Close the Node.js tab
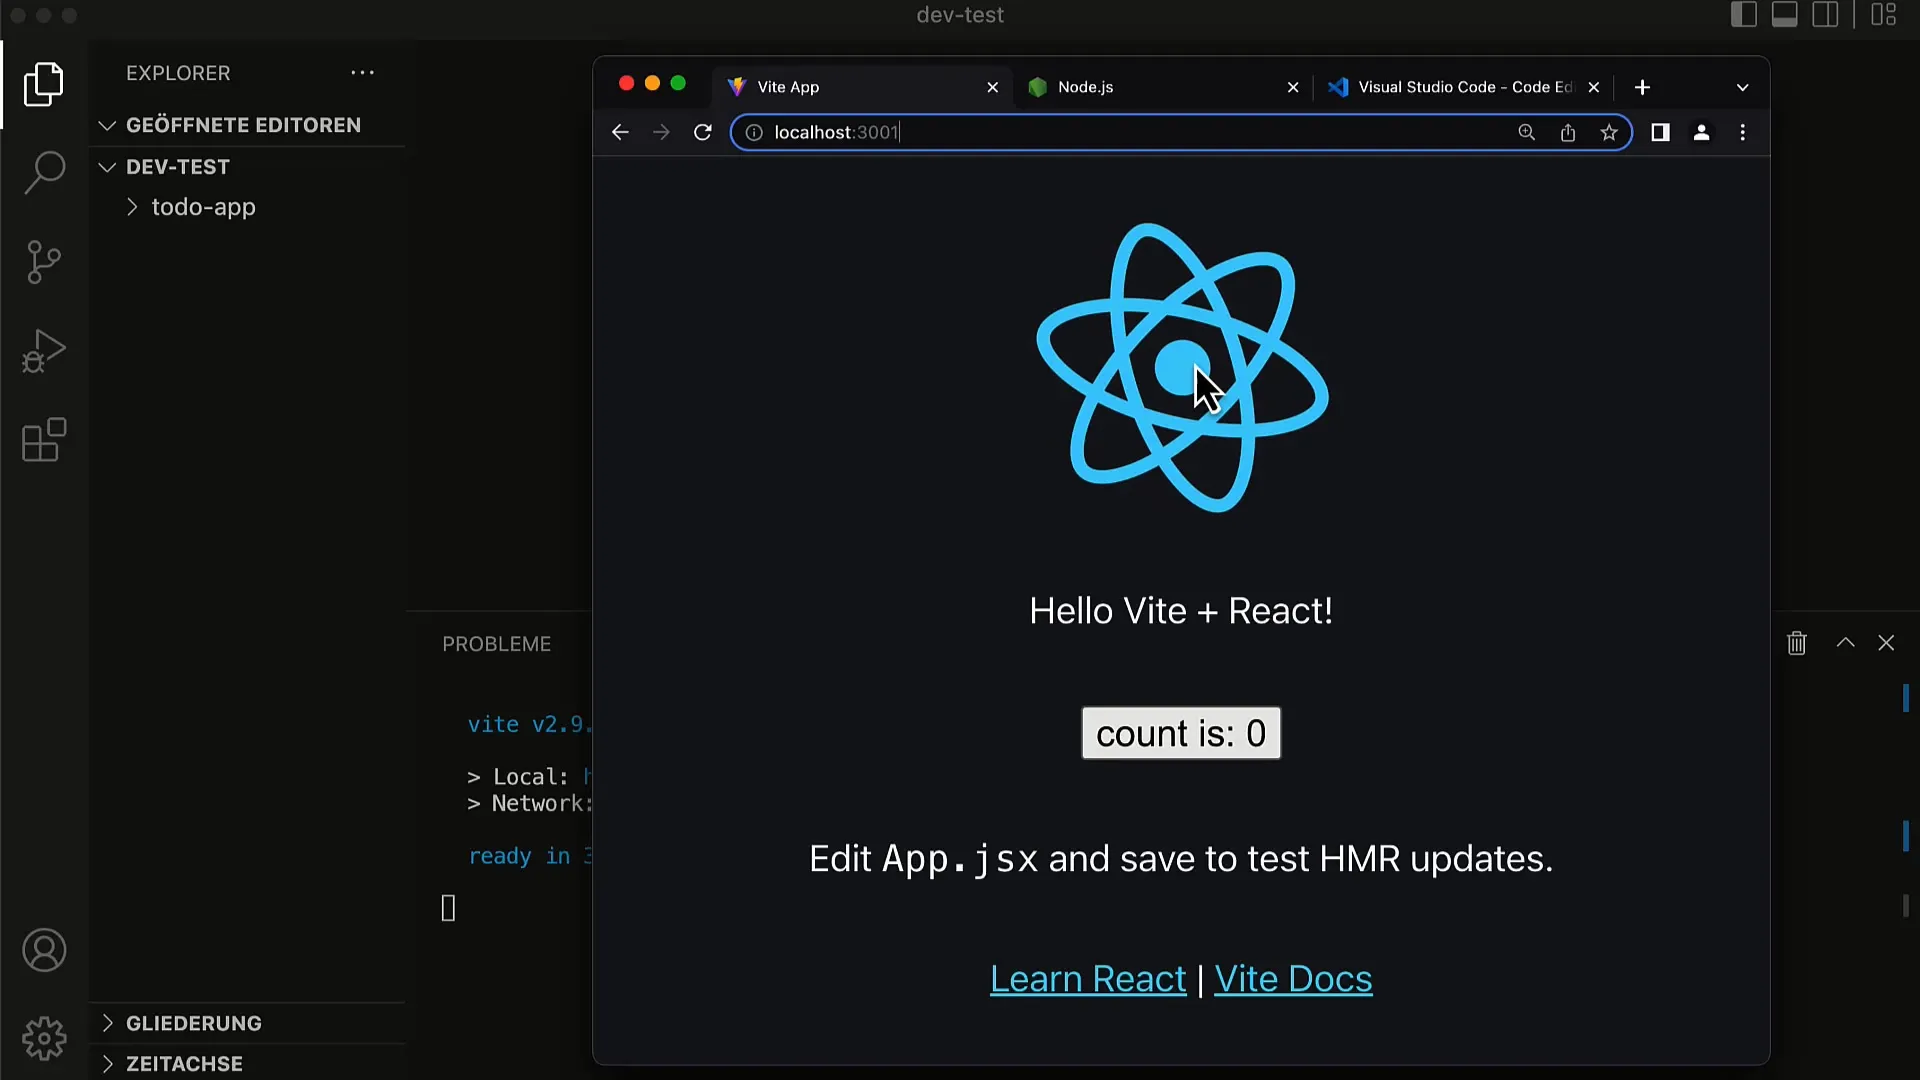1920x1080 pixels. tap(1293, 87)
